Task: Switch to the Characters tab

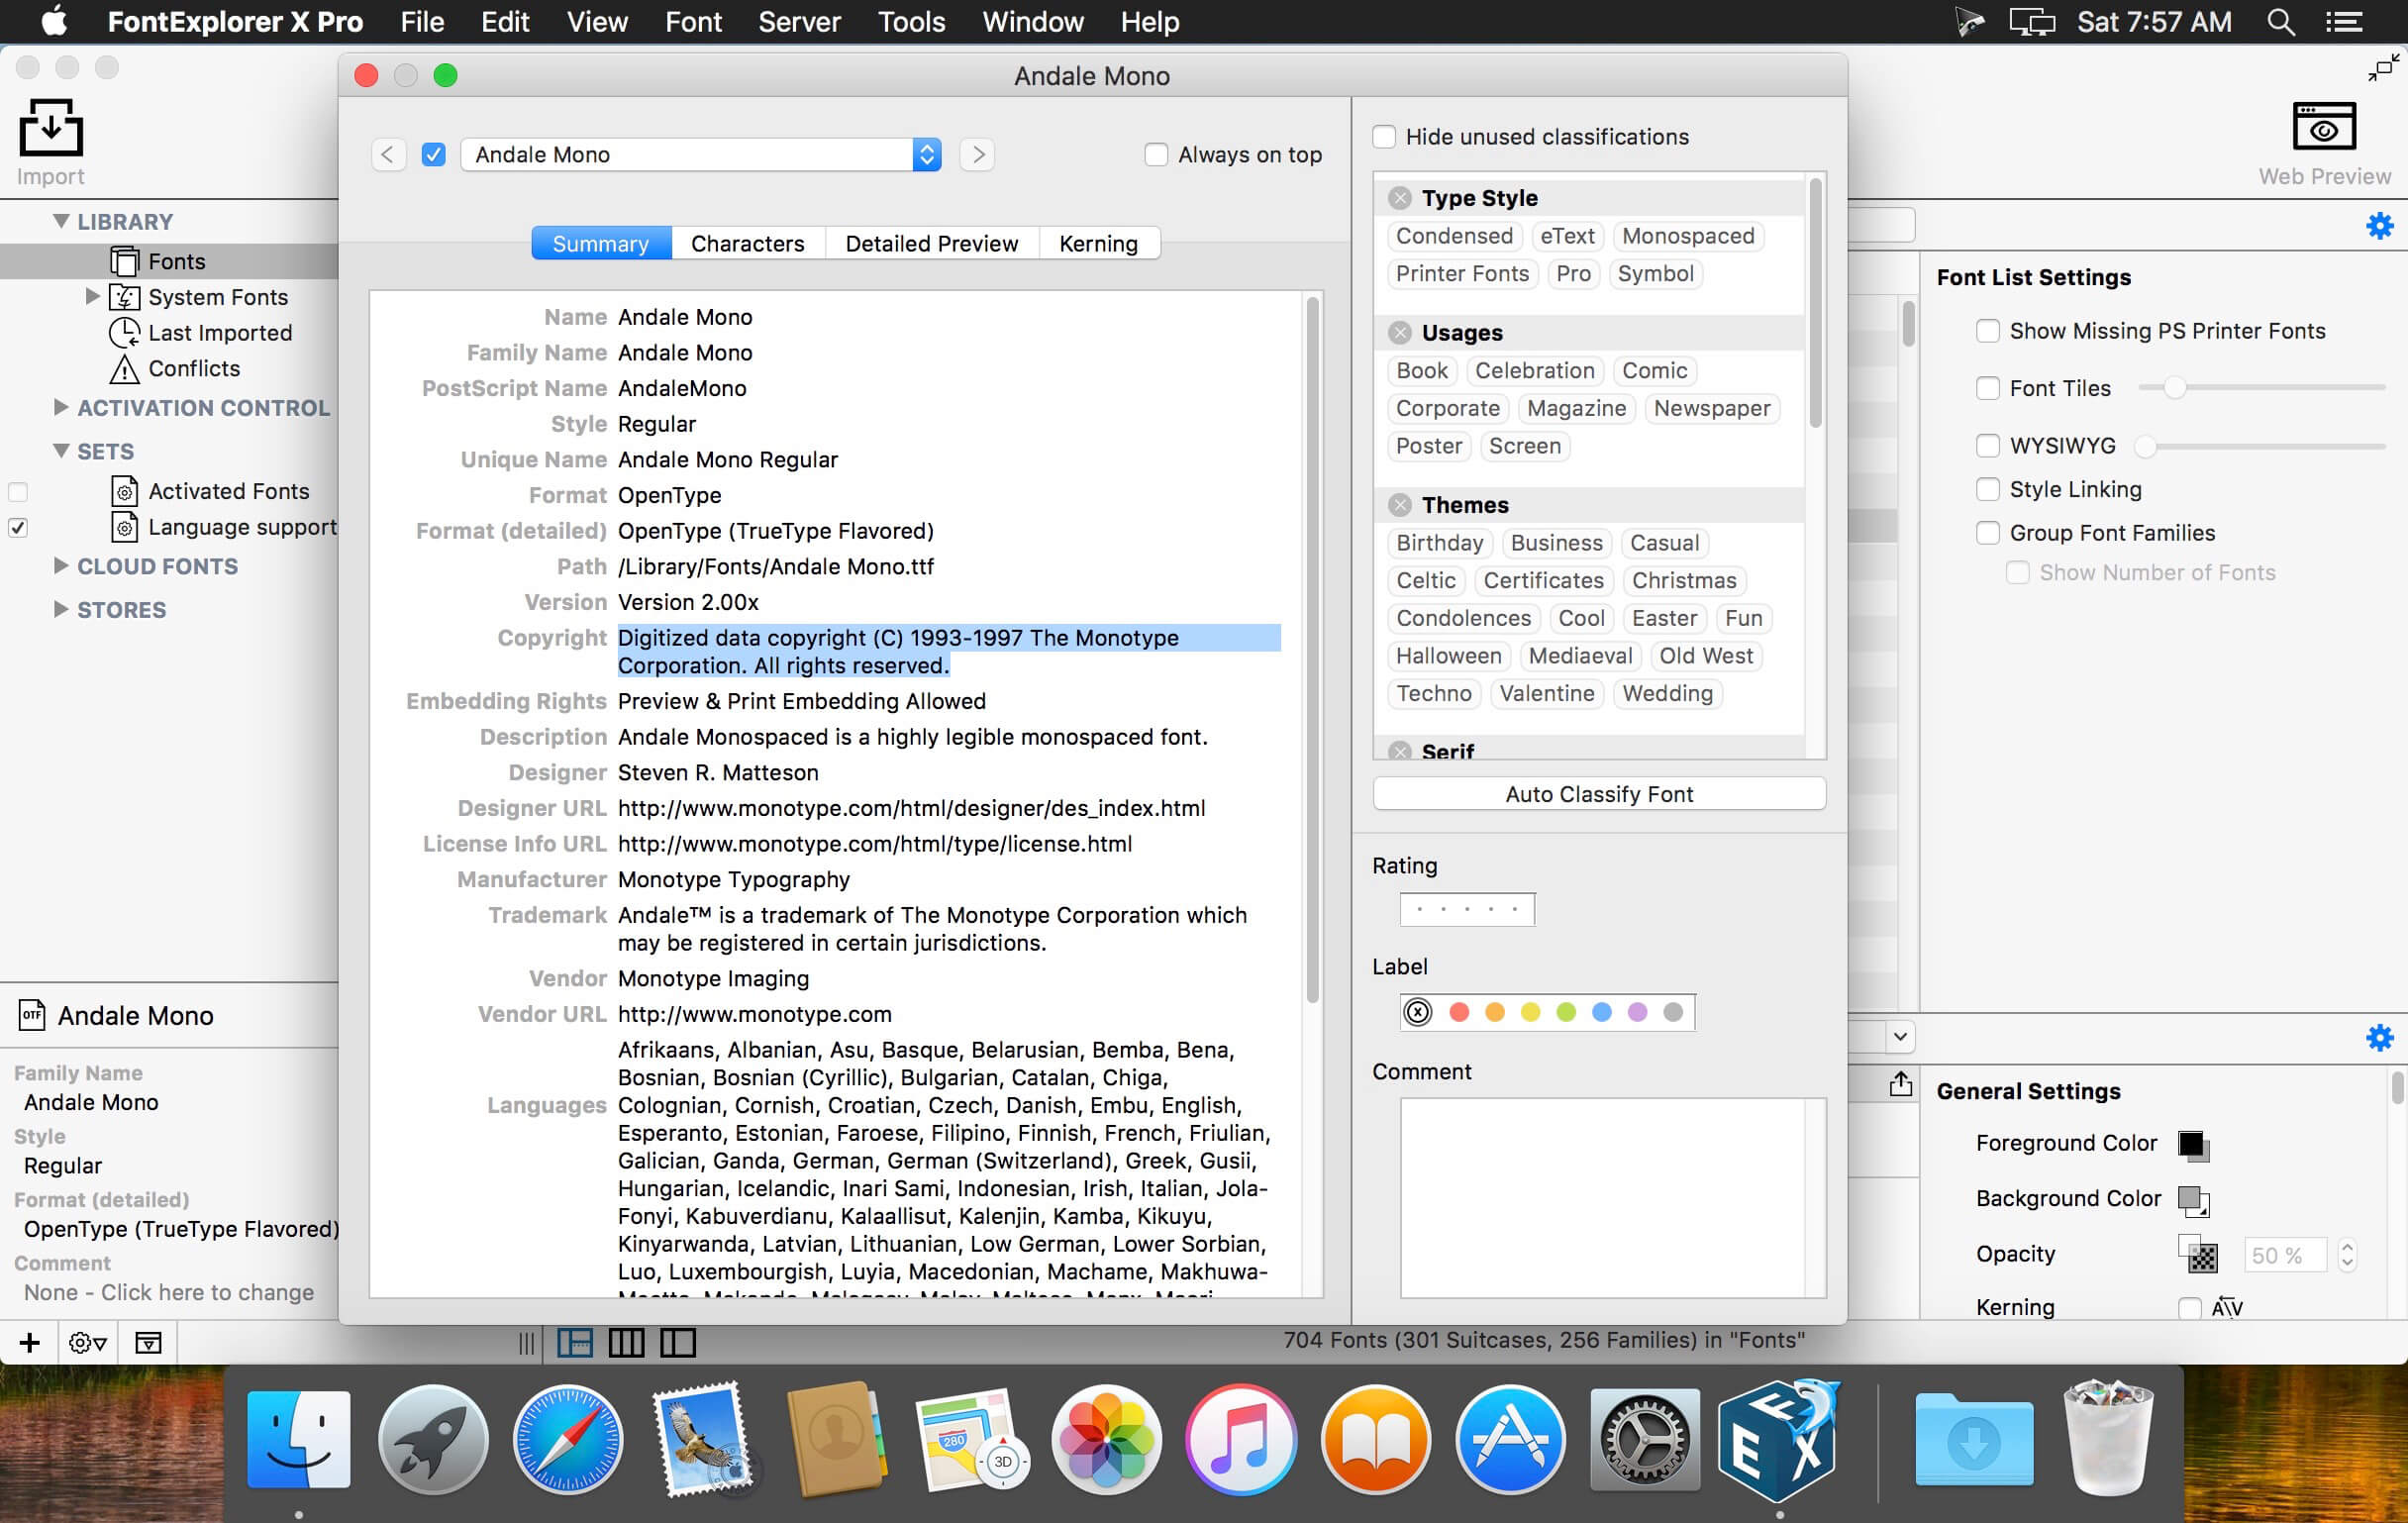Action: [x=746, y=243]
